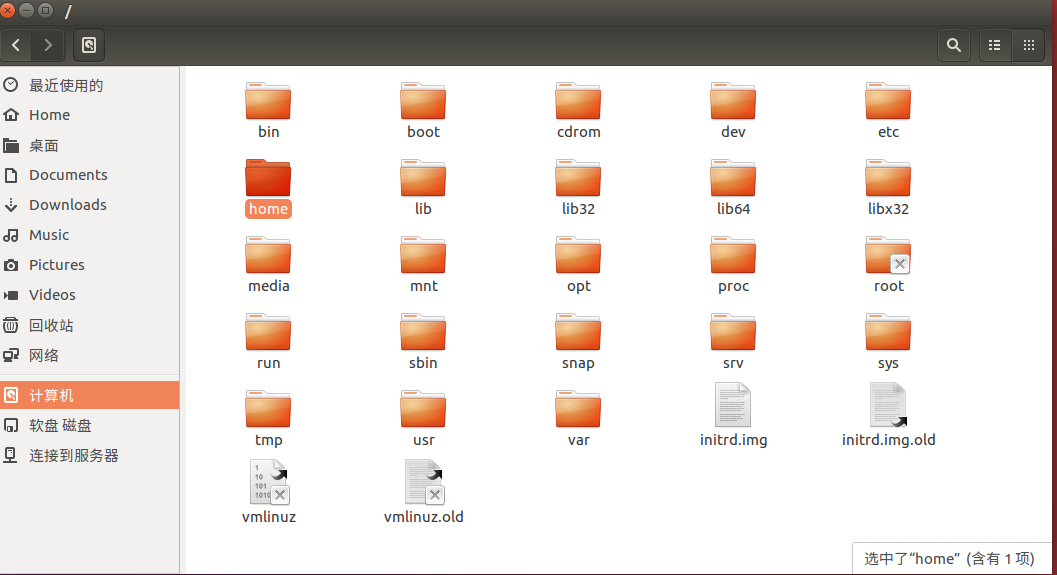Select the srv folder
This screenshot has width=1057, height=575.
pos(733,341)
